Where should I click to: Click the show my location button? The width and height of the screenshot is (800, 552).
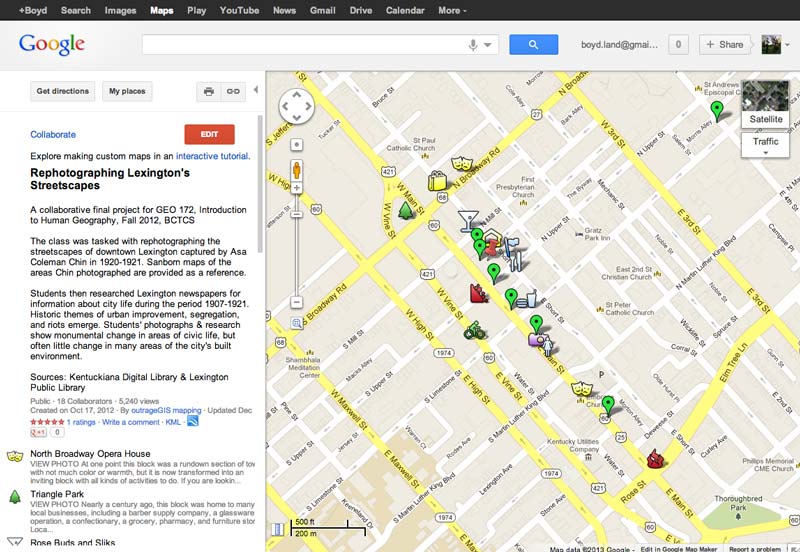point(296,145)
